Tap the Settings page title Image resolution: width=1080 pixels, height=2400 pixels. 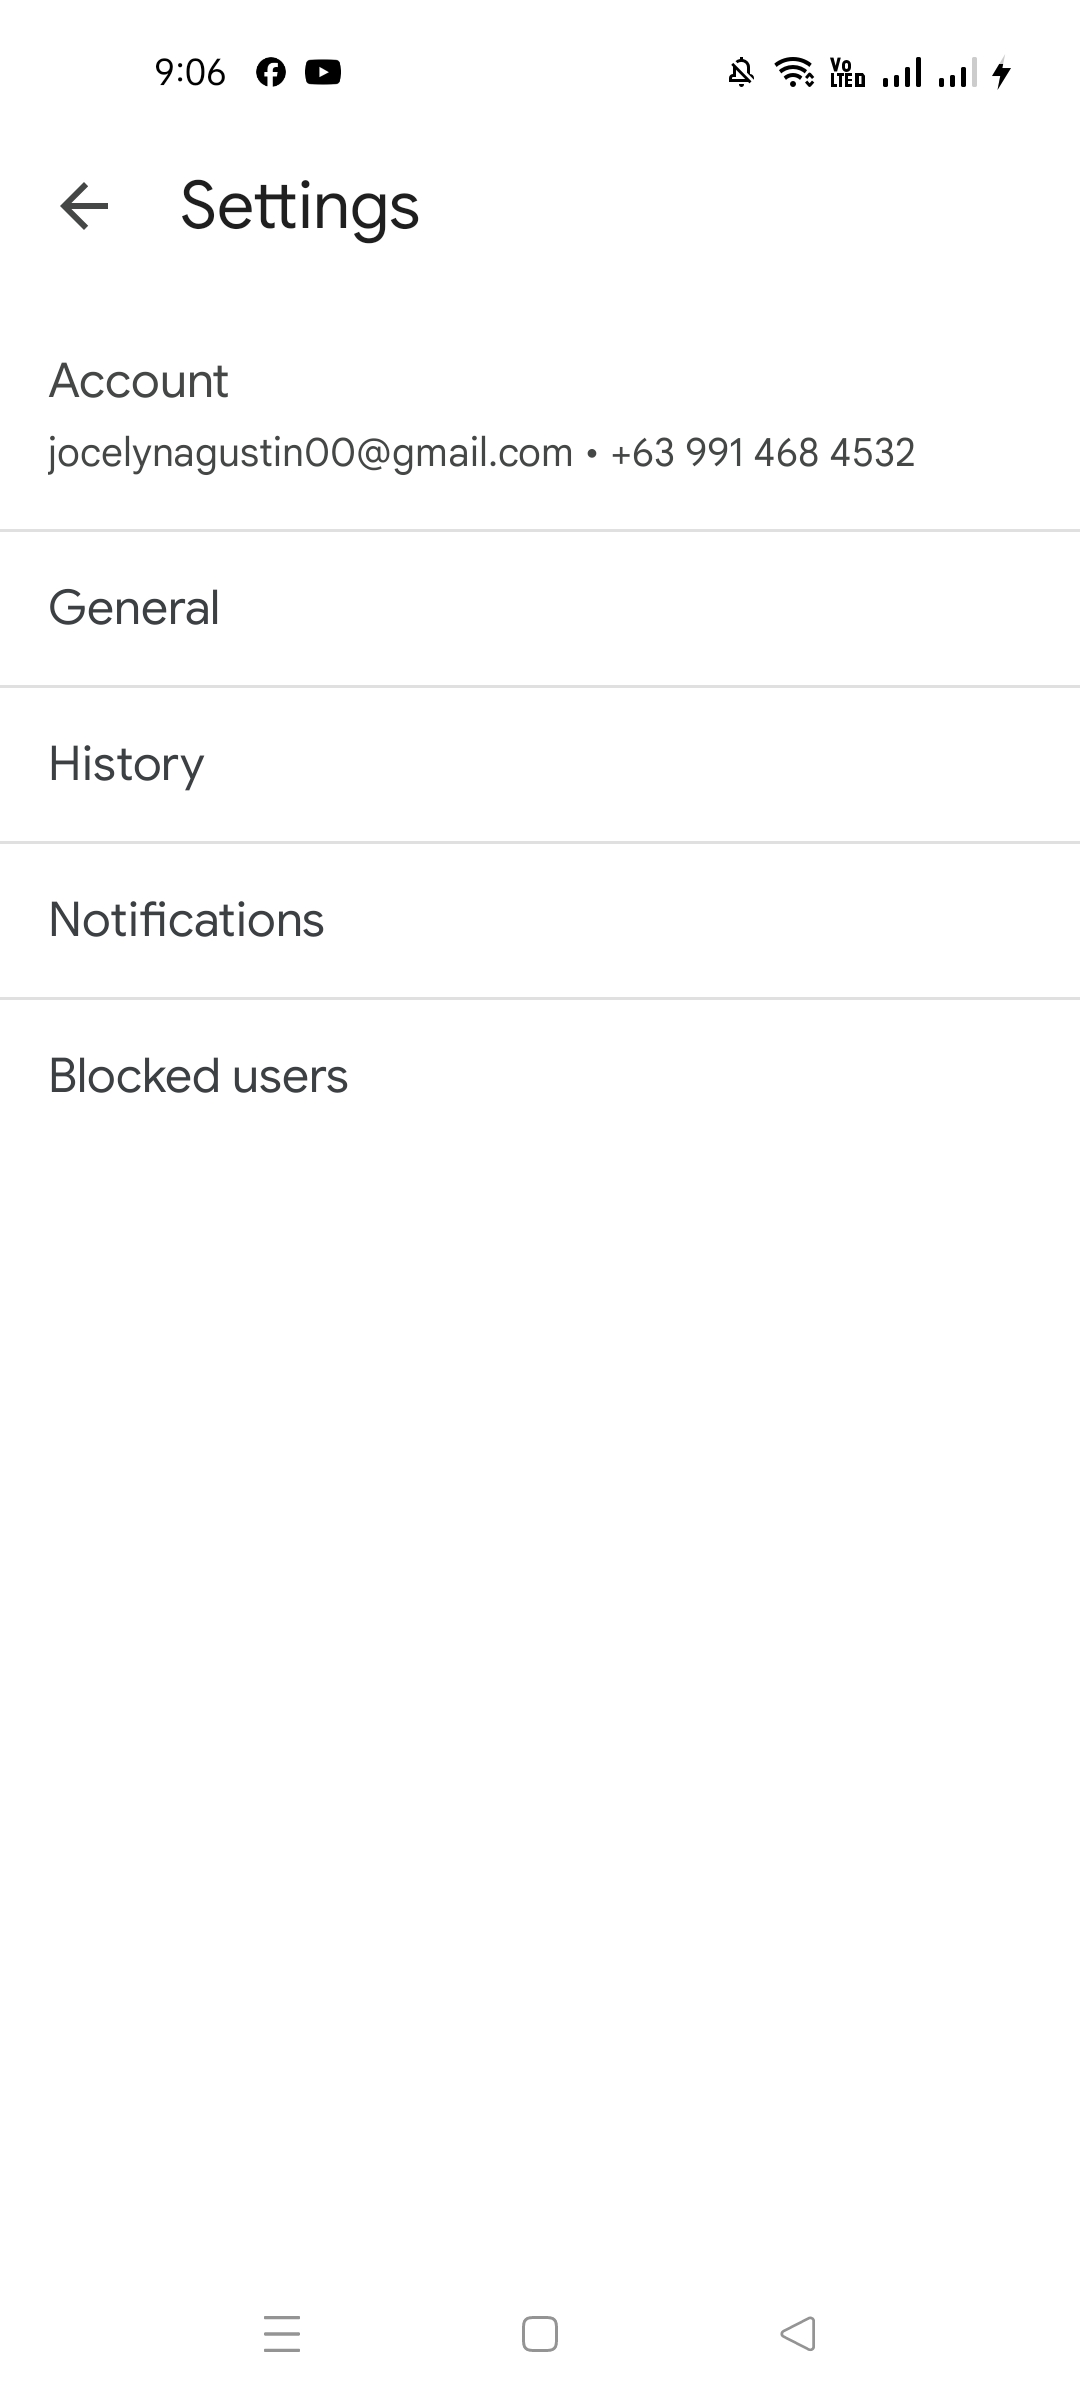click(300, 206)
